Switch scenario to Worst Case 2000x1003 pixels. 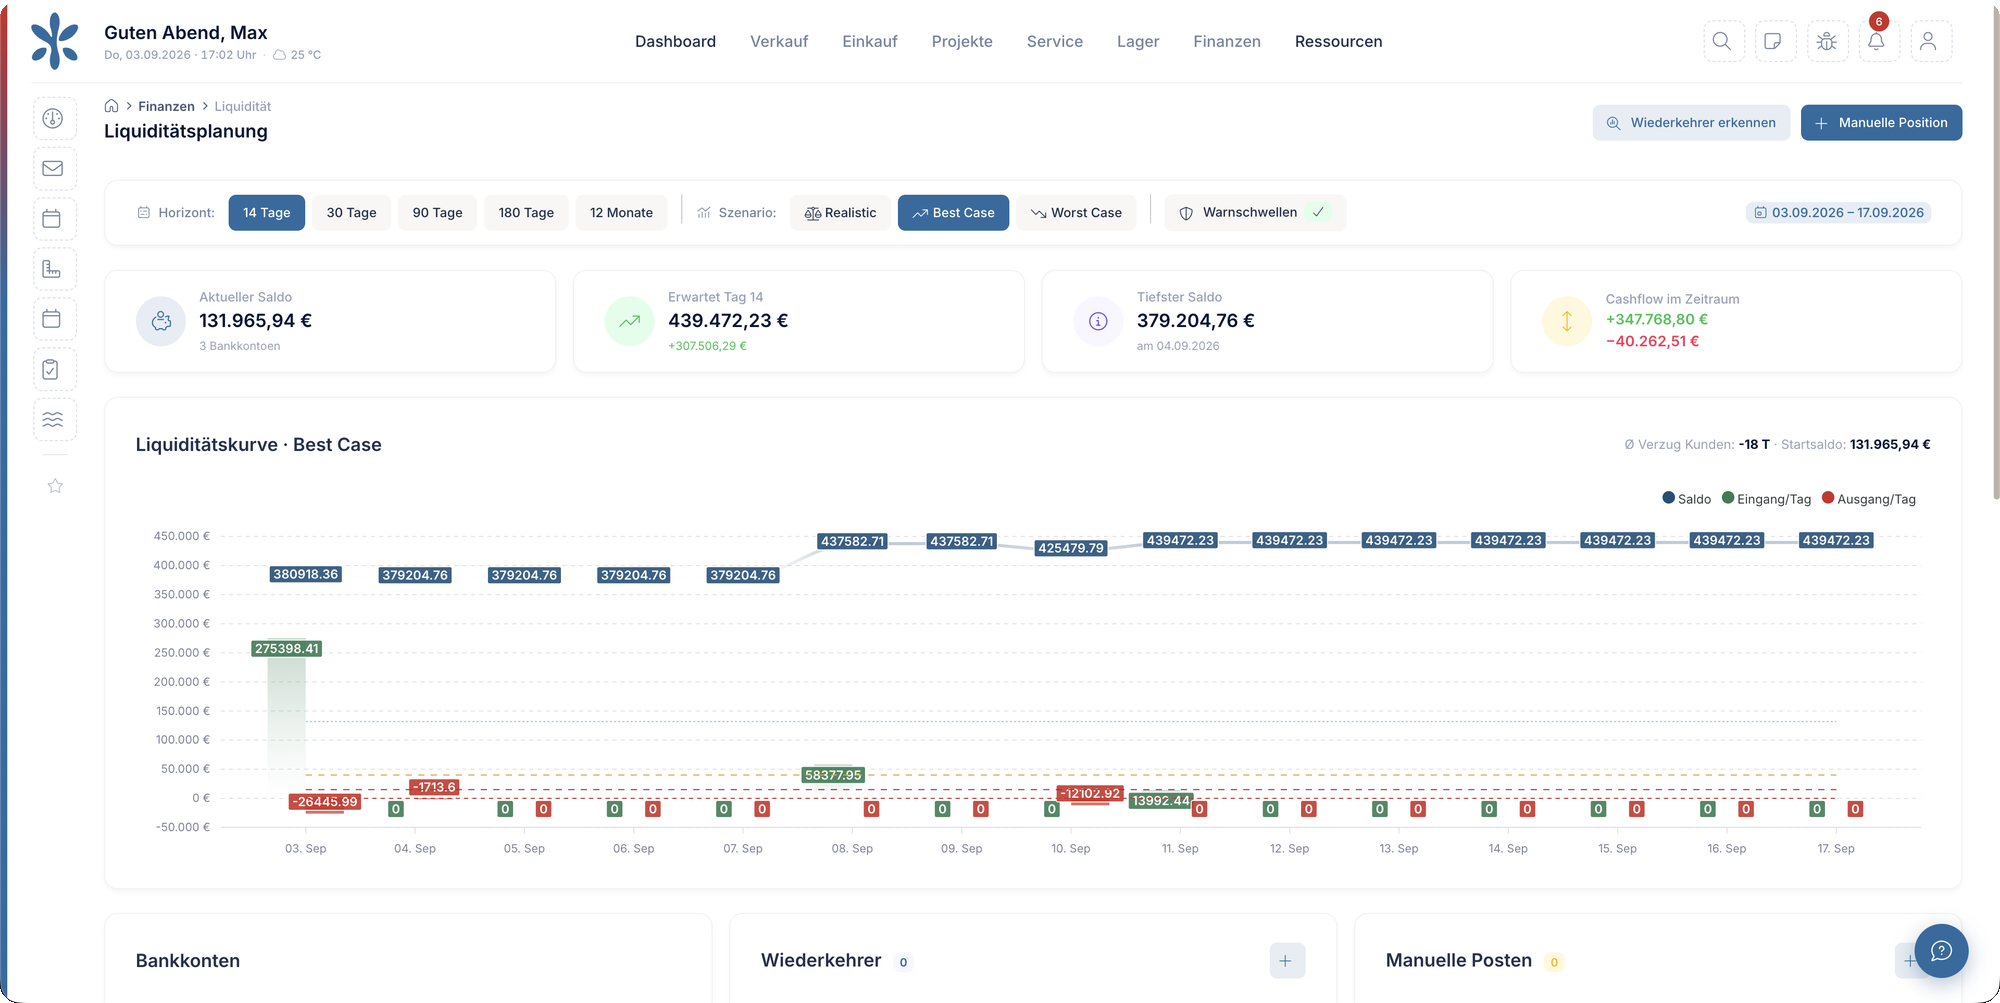coord(1076,213)
